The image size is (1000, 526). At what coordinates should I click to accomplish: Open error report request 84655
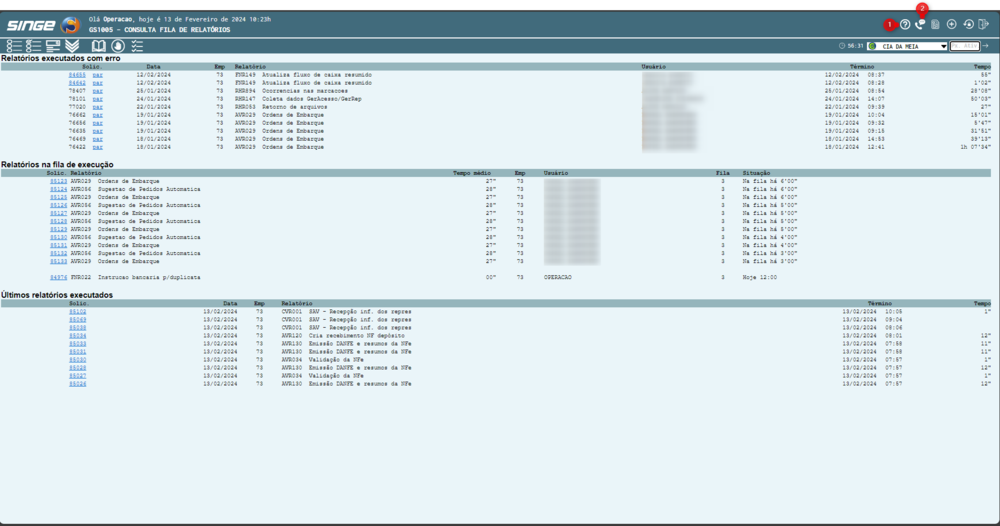(x=77, y=75)
